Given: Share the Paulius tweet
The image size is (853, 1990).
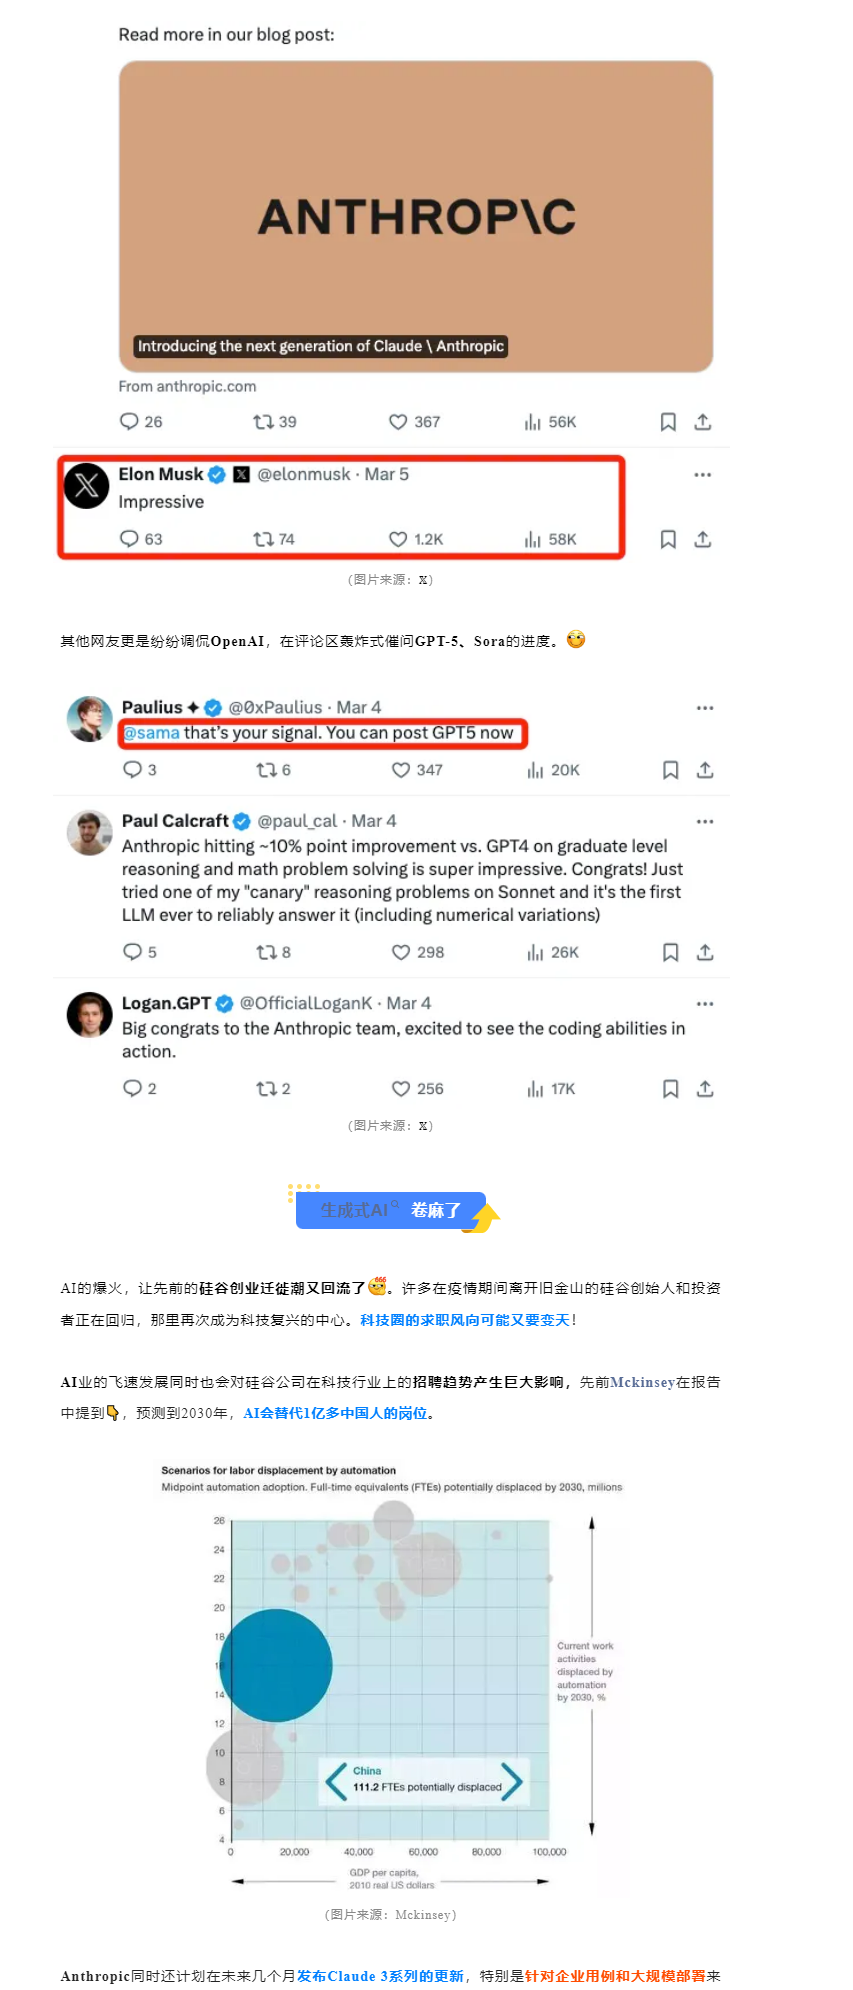Looking at the screenshot, I should click(705, 770).
